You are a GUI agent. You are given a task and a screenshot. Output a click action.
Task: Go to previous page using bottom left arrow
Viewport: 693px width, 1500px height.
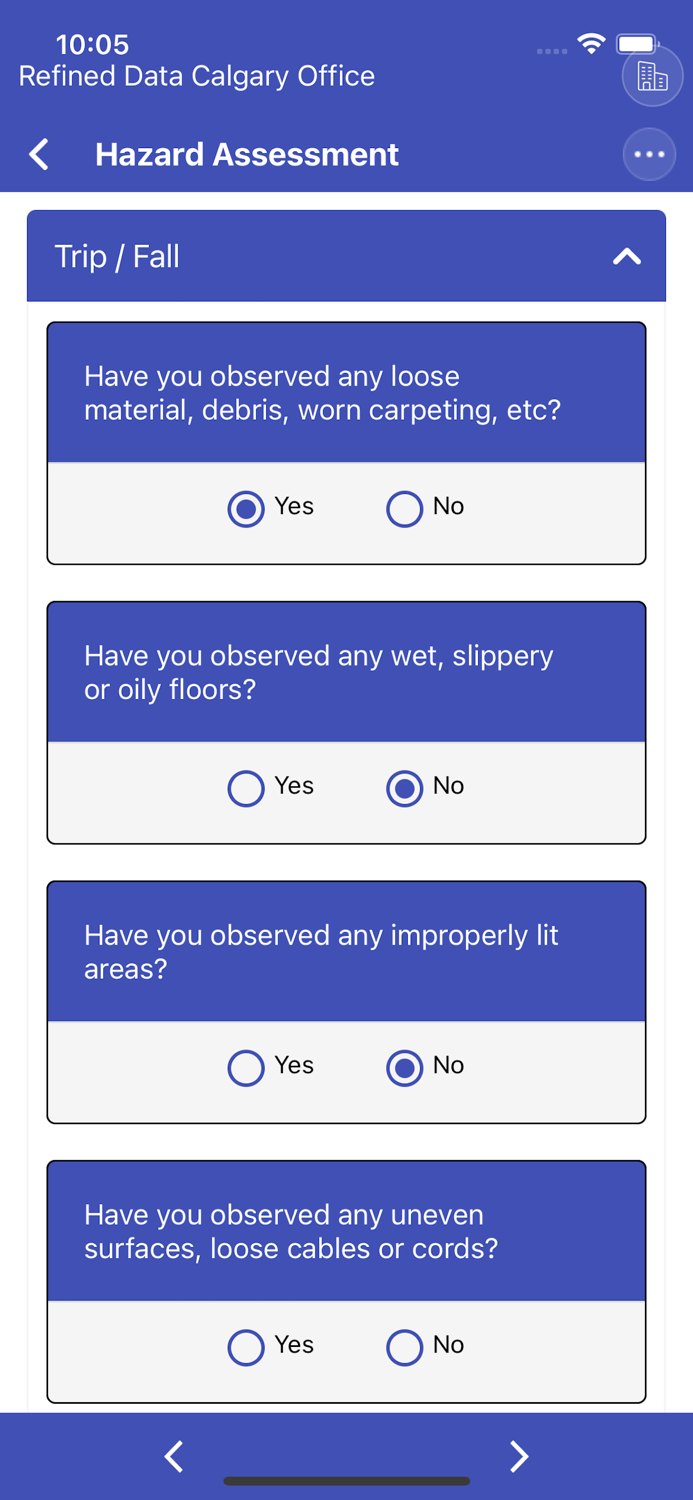pos(174,1456)
